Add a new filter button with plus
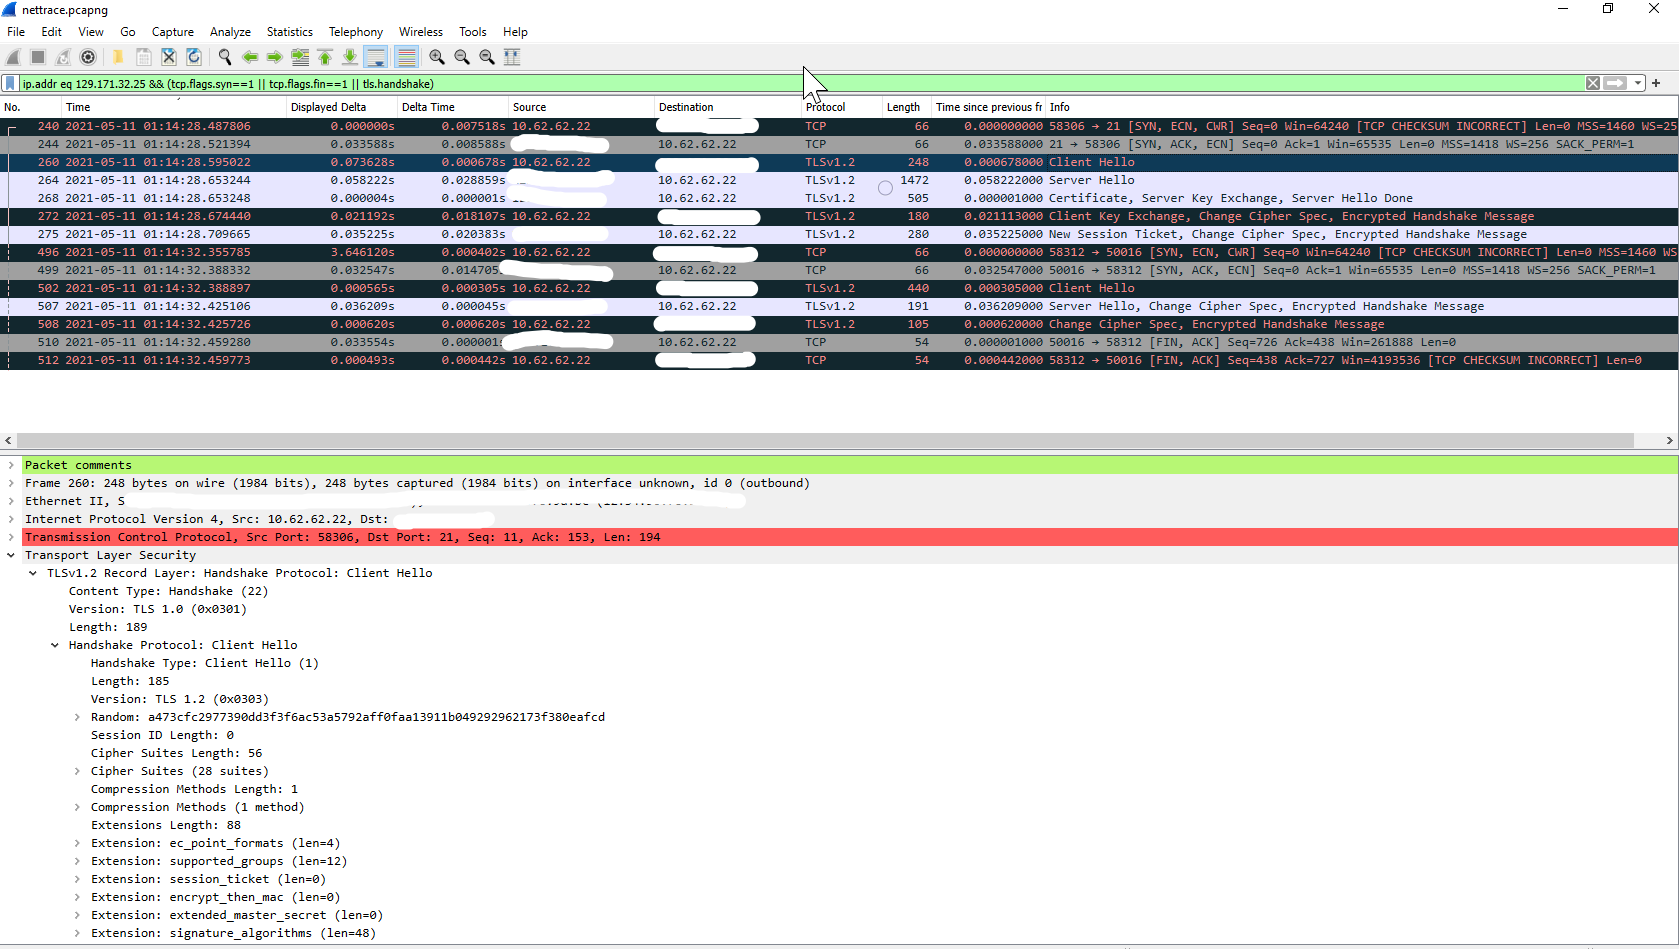 [x=1656, y=83]
